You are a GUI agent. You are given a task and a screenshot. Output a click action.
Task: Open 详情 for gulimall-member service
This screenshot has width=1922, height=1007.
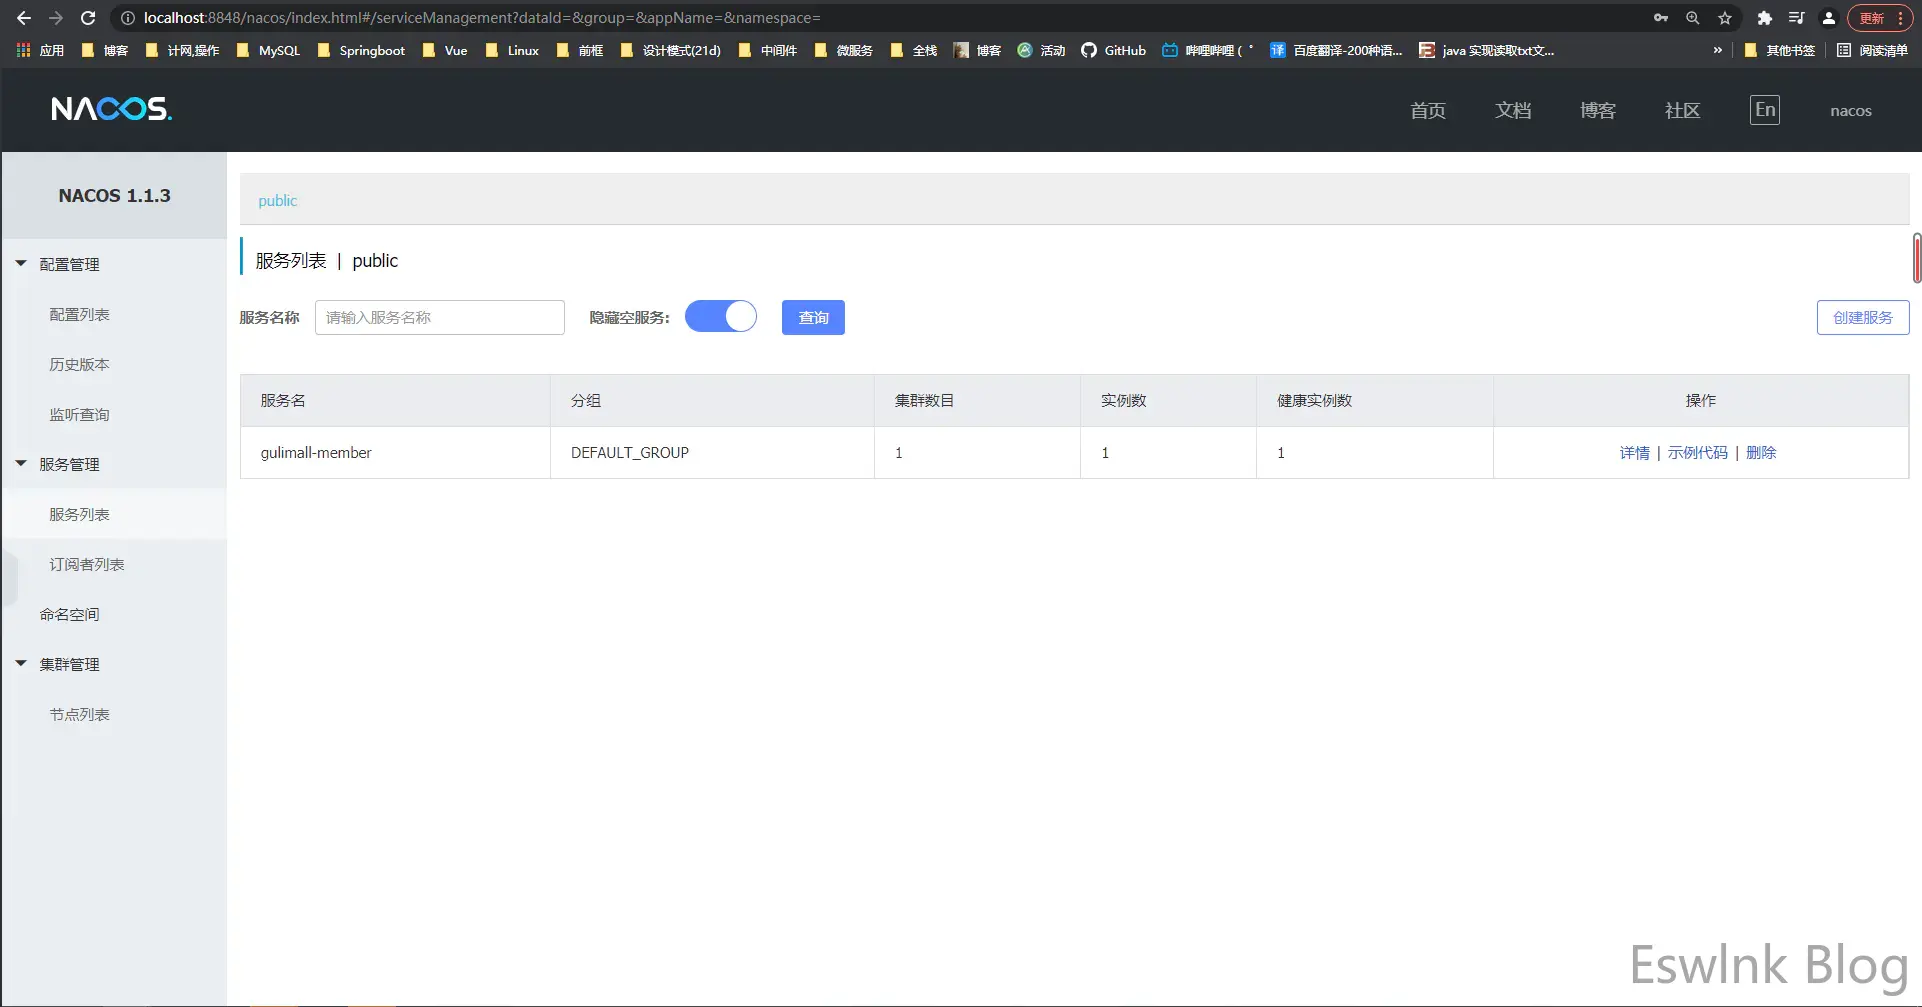click(1634, 453)
